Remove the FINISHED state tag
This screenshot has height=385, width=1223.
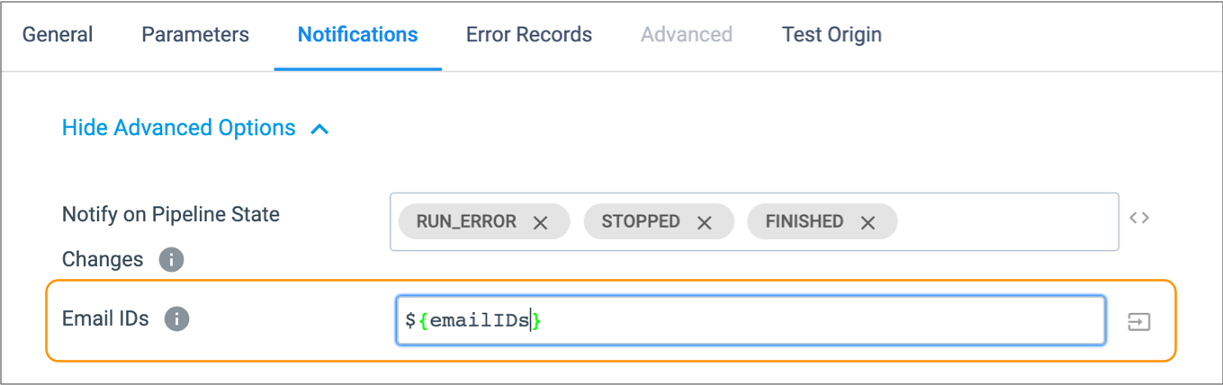click(868, 222)
